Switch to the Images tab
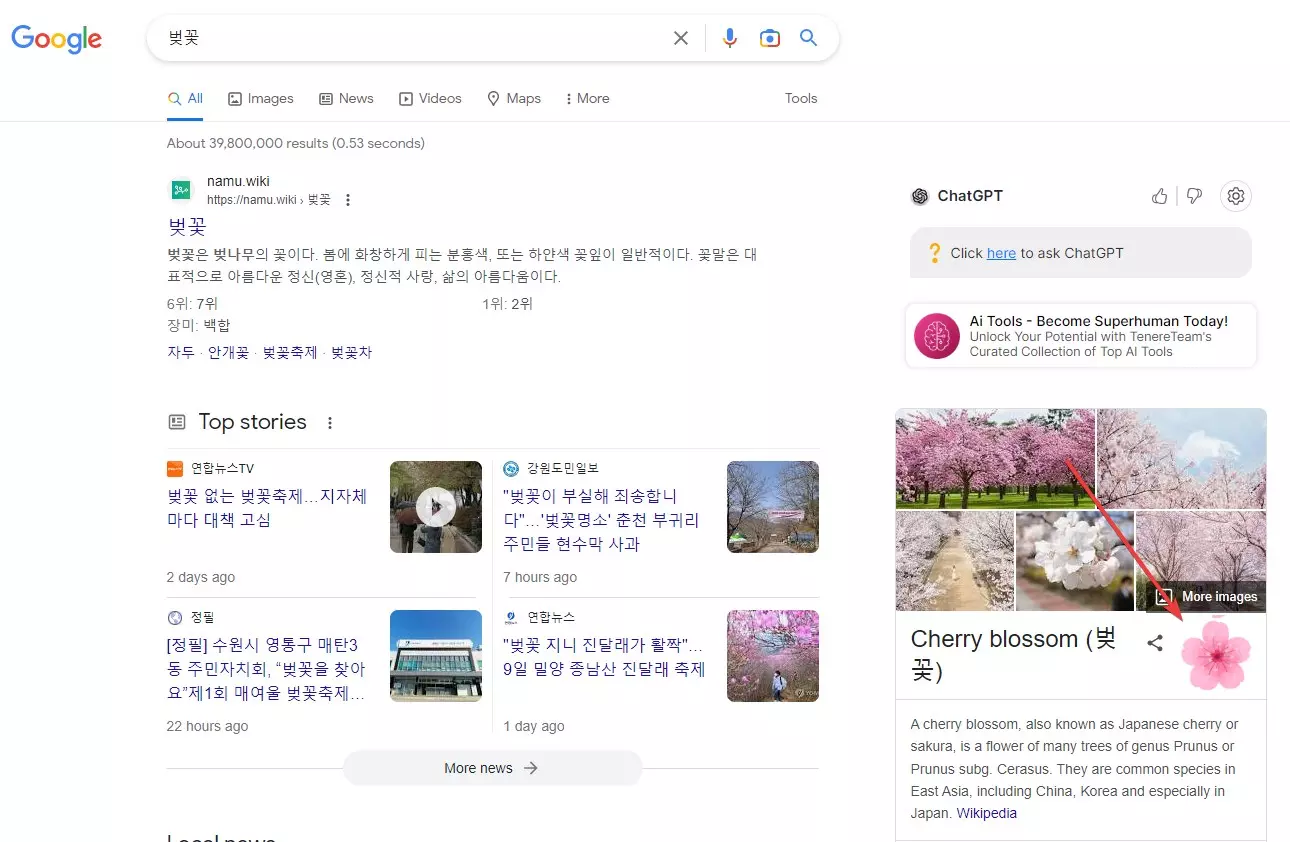The width and height of the screenshot is (1290, 842). (260, 98)
